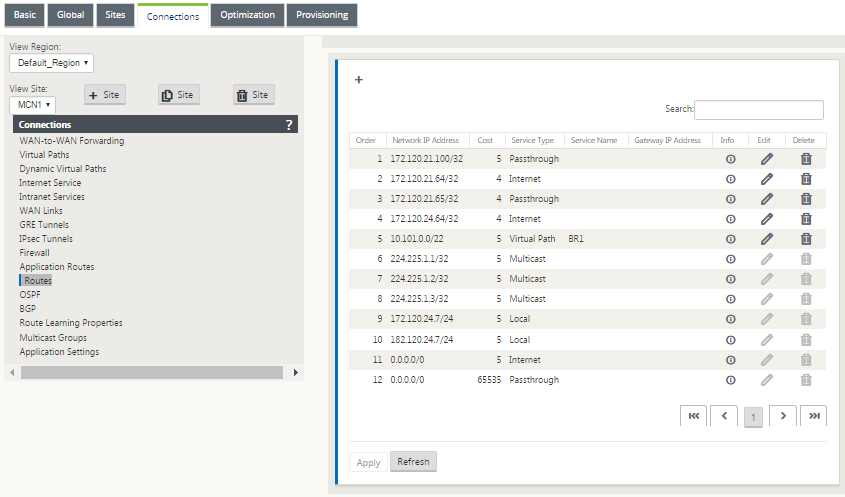Image resolution: width=845 pixels, height=497 pixels.
Task: Go to first page of routes
Action: click(x=694, y=416)
